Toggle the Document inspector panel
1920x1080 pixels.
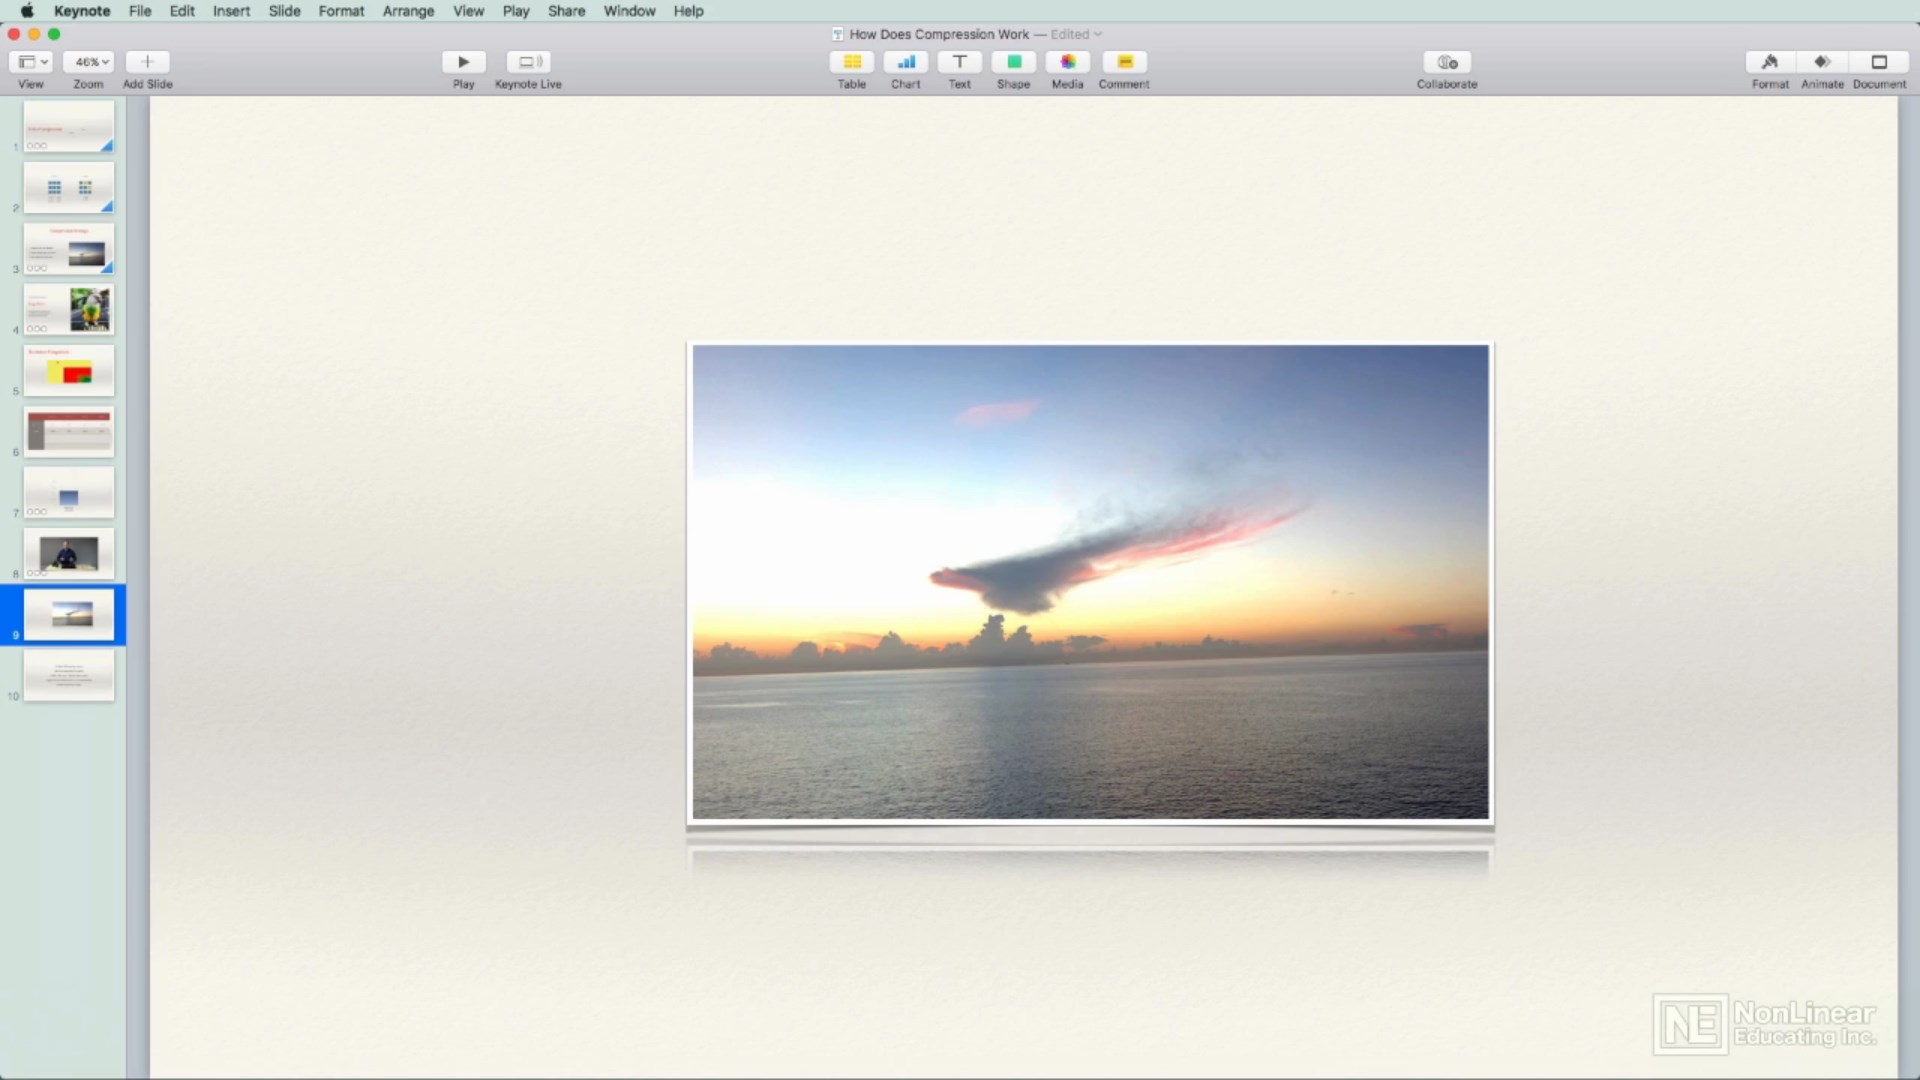pyautogui.click(x=1879, y=62)
